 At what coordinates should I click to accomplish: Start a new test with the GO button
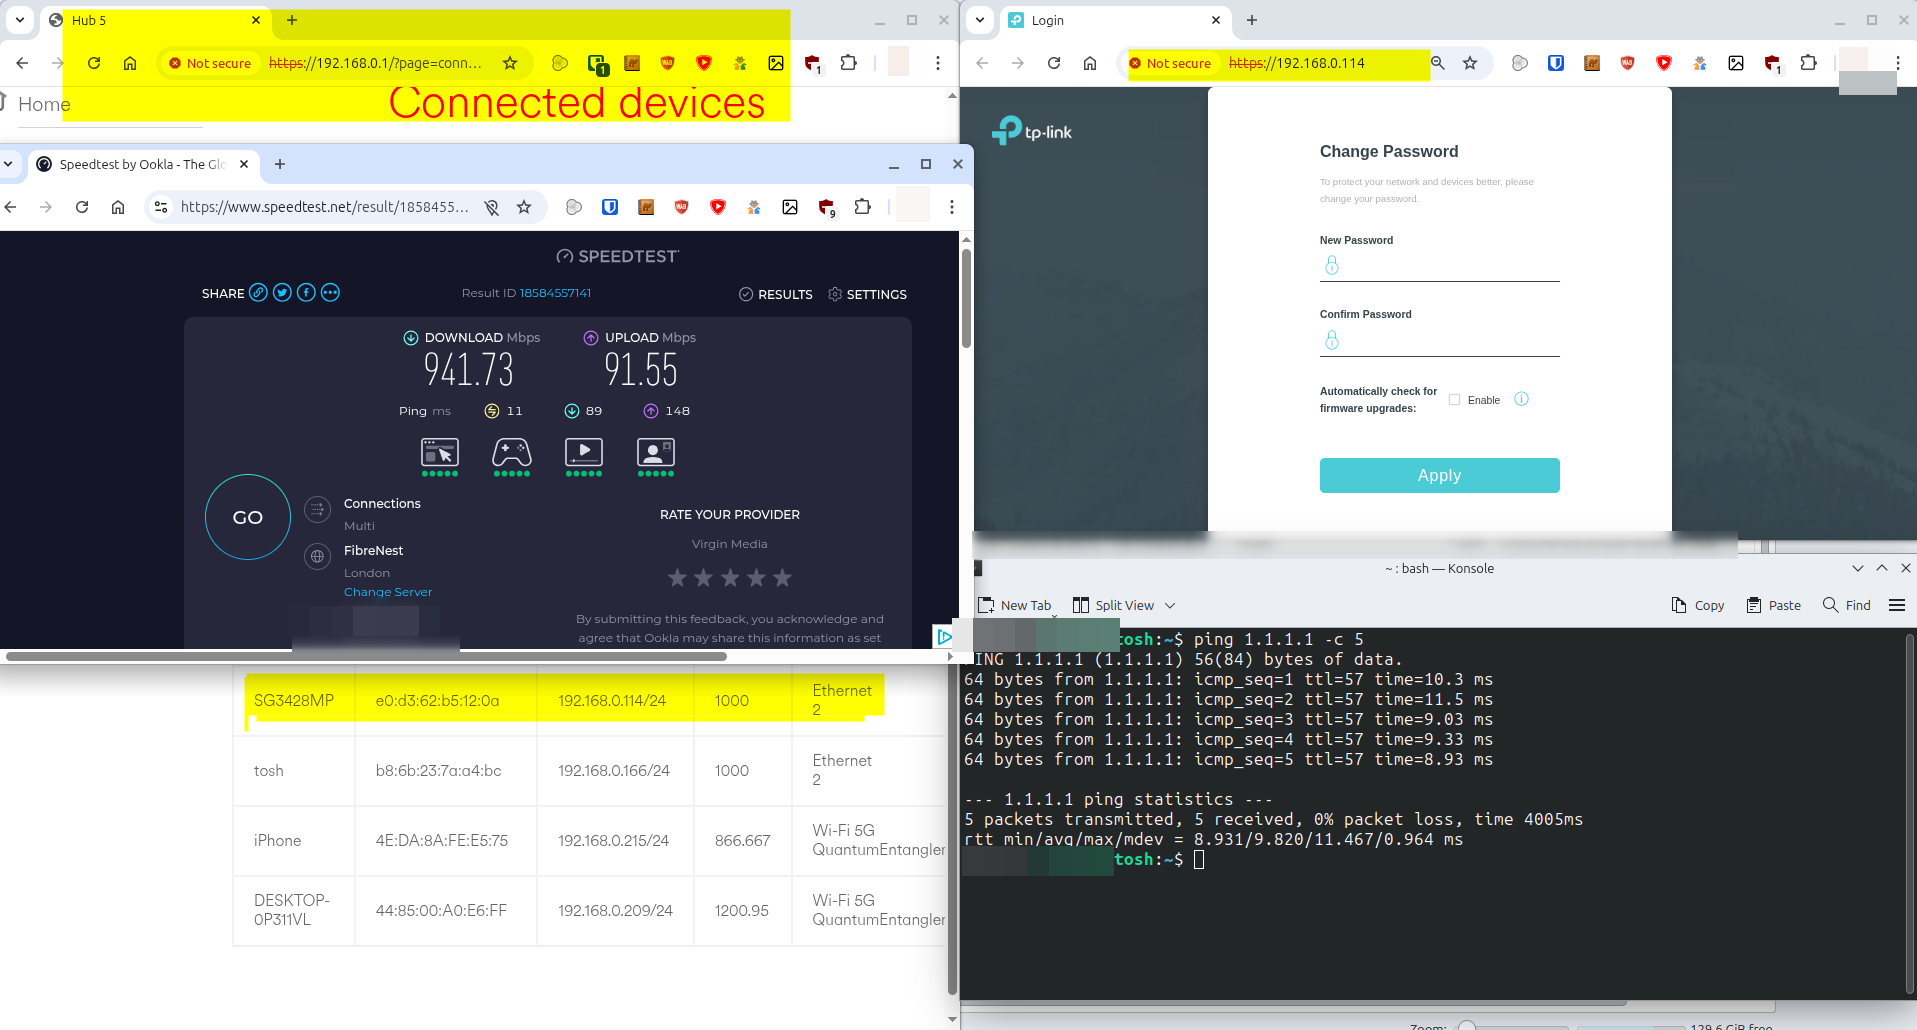pos(248,517)
